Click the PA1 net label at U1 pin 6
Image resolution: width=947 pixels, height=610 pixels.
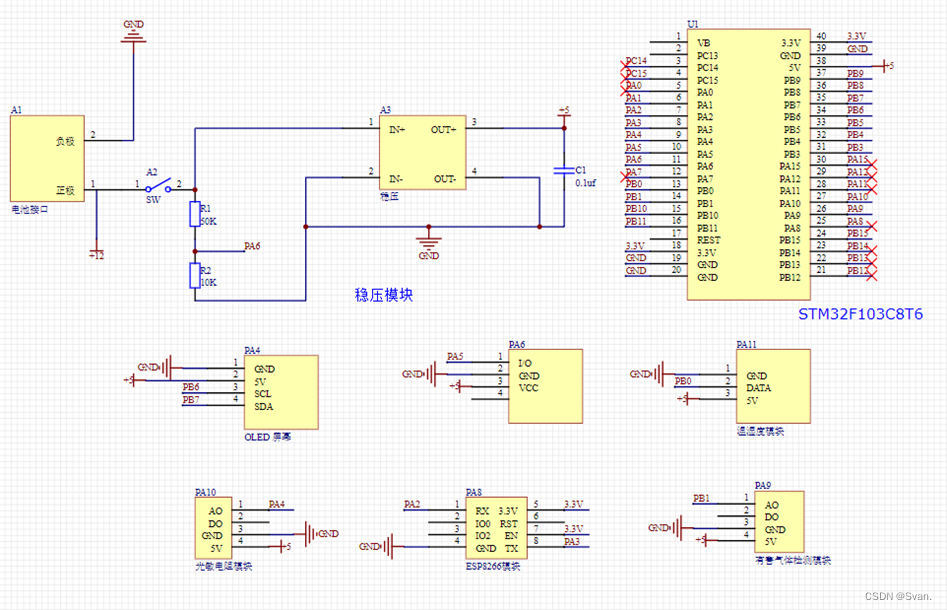click(x=634, y=98)
